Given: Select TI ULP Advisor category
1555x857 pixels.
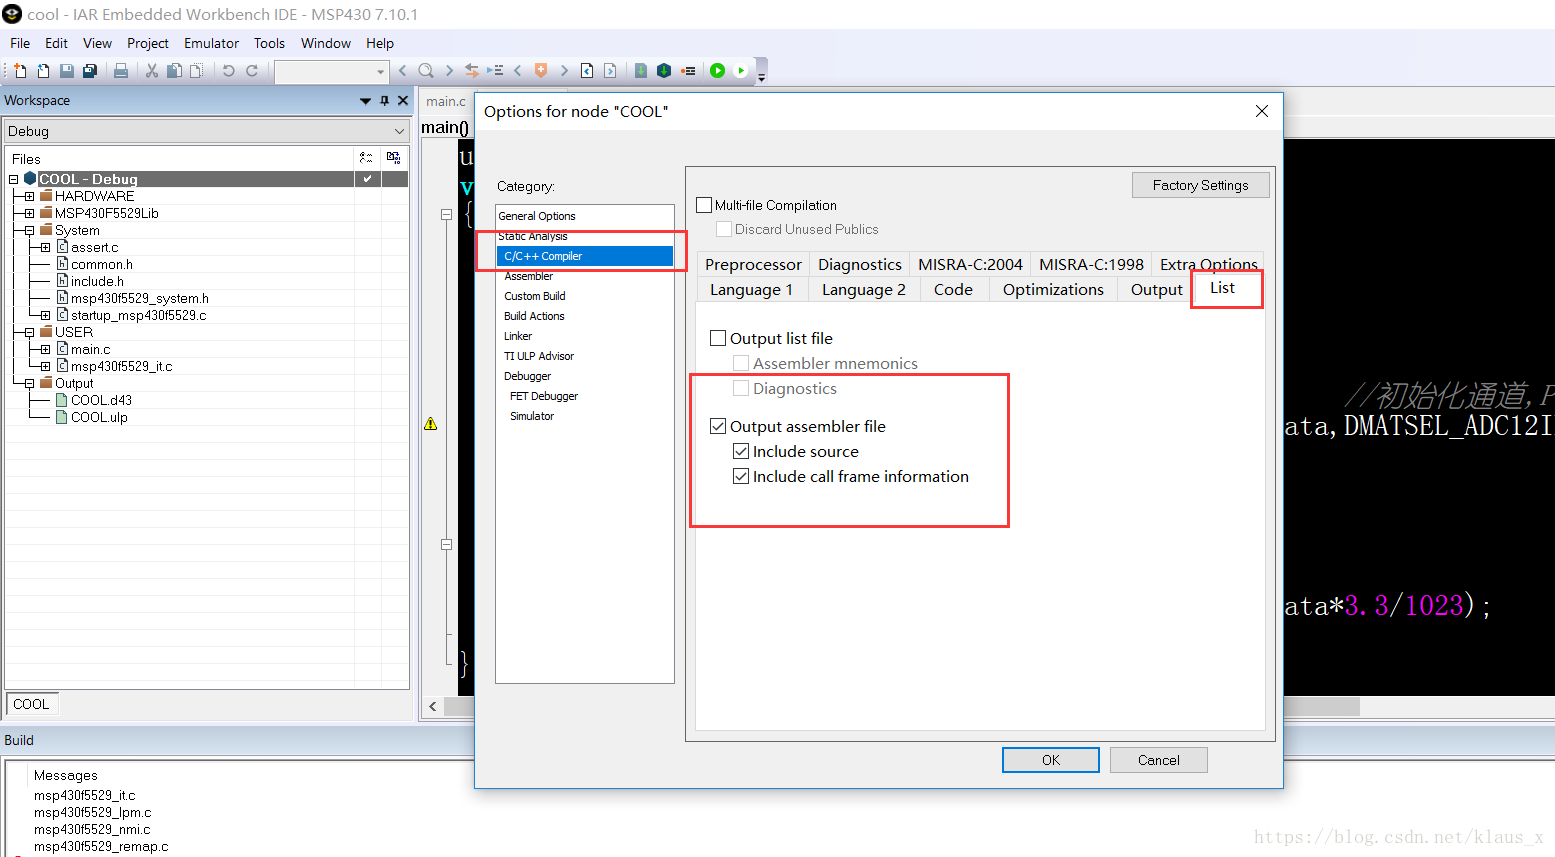Looking at the screenshot, I should [539, 356].
